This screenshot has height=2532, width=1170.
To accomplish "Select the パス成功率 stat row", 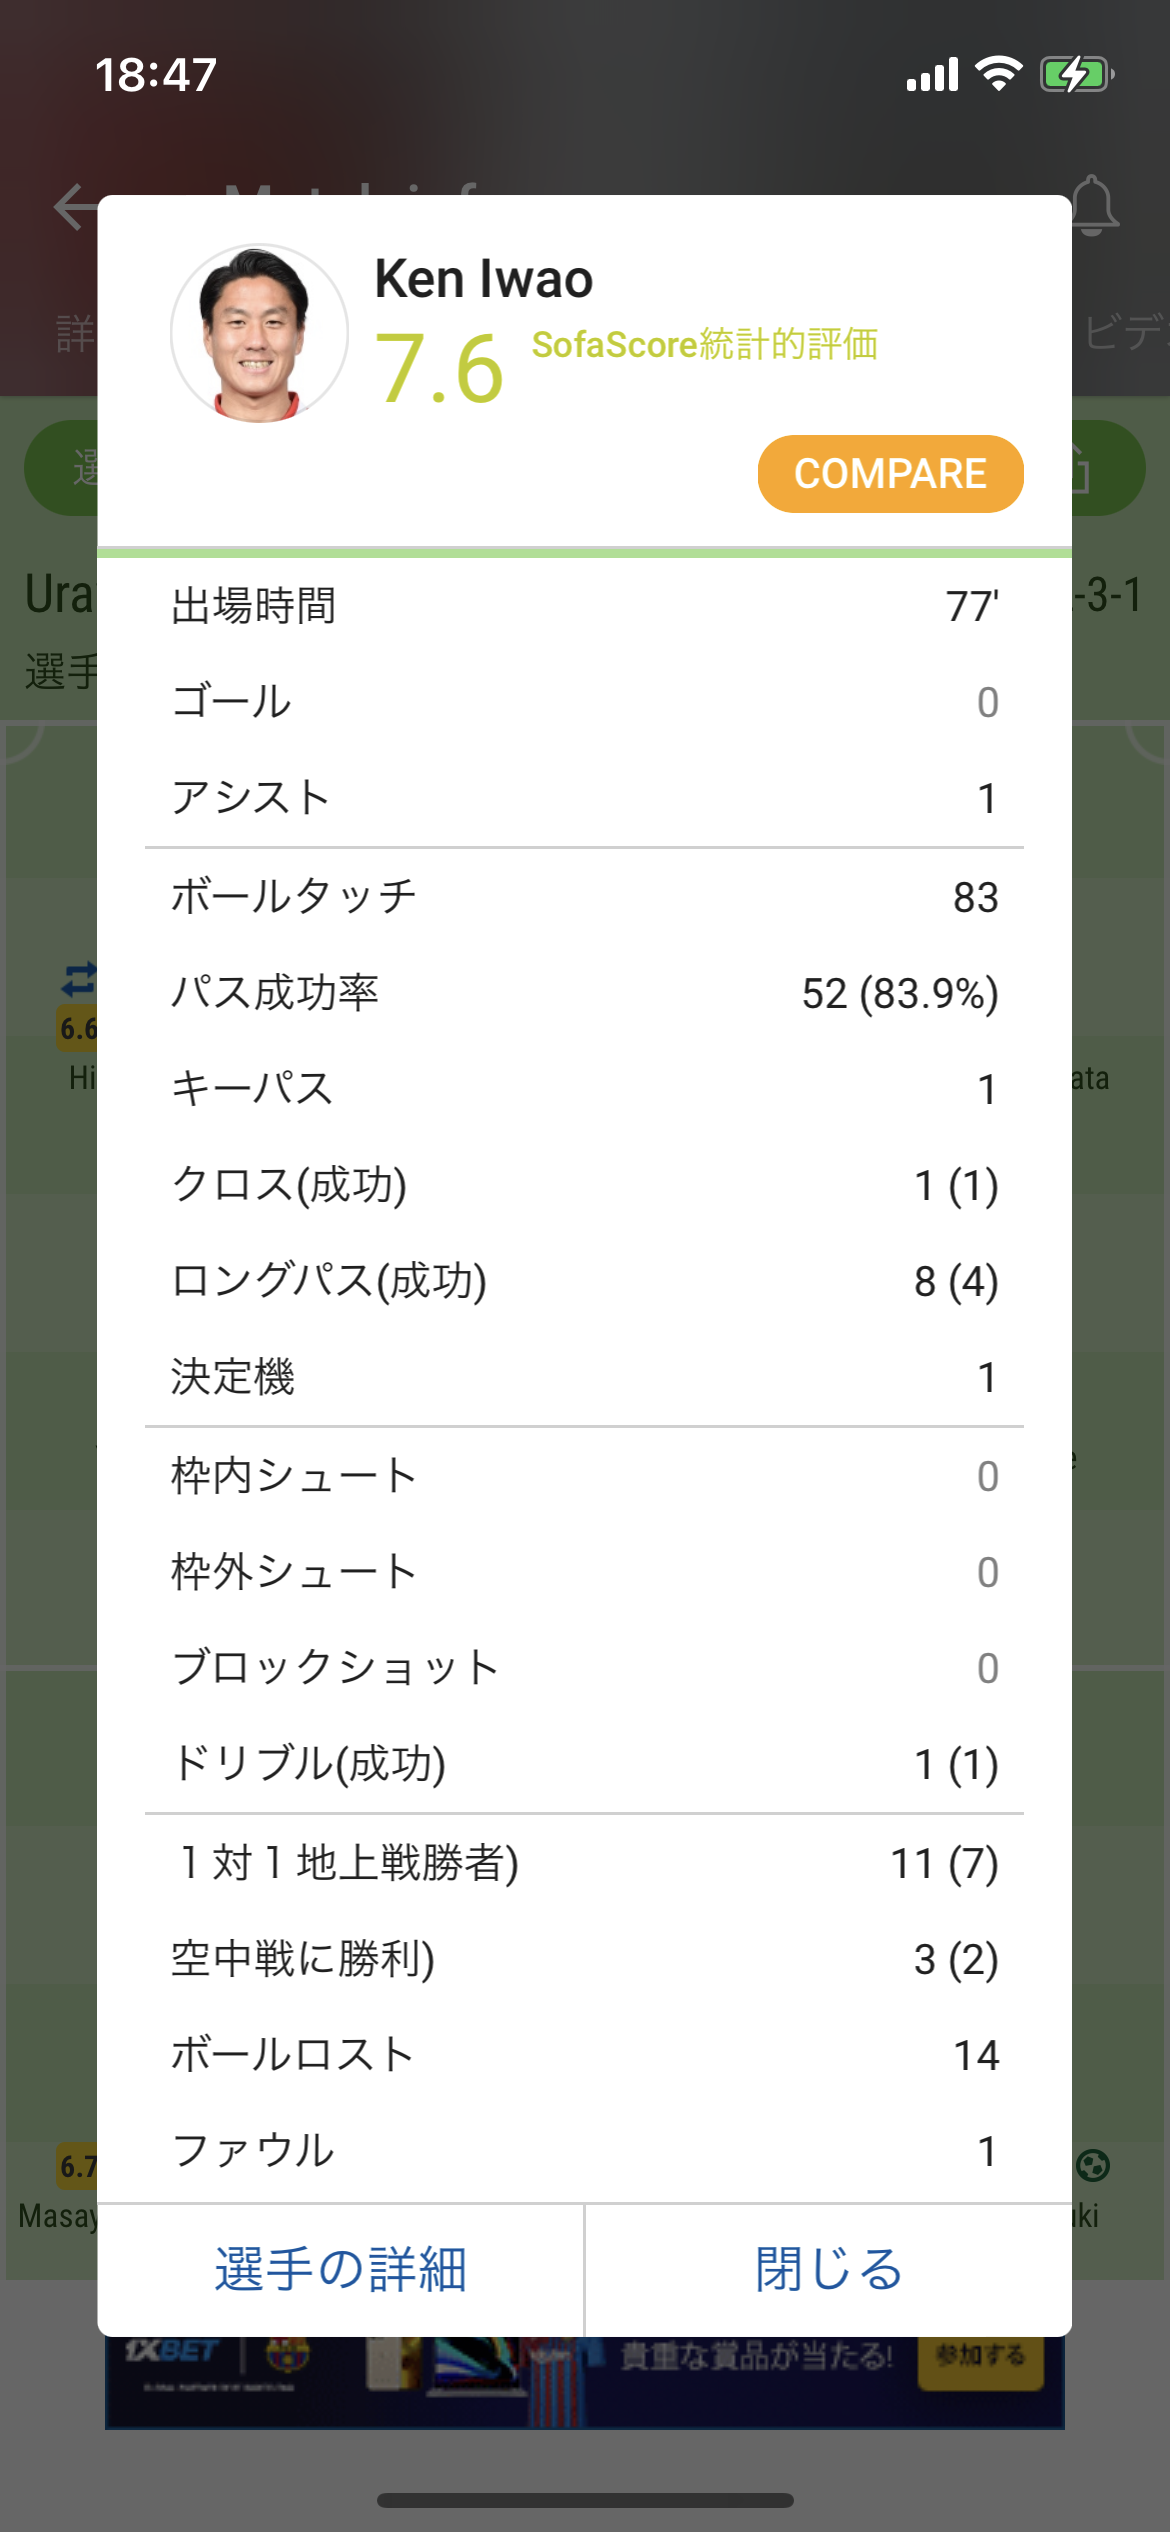I will pyautogui.click(x=584, y=993).
